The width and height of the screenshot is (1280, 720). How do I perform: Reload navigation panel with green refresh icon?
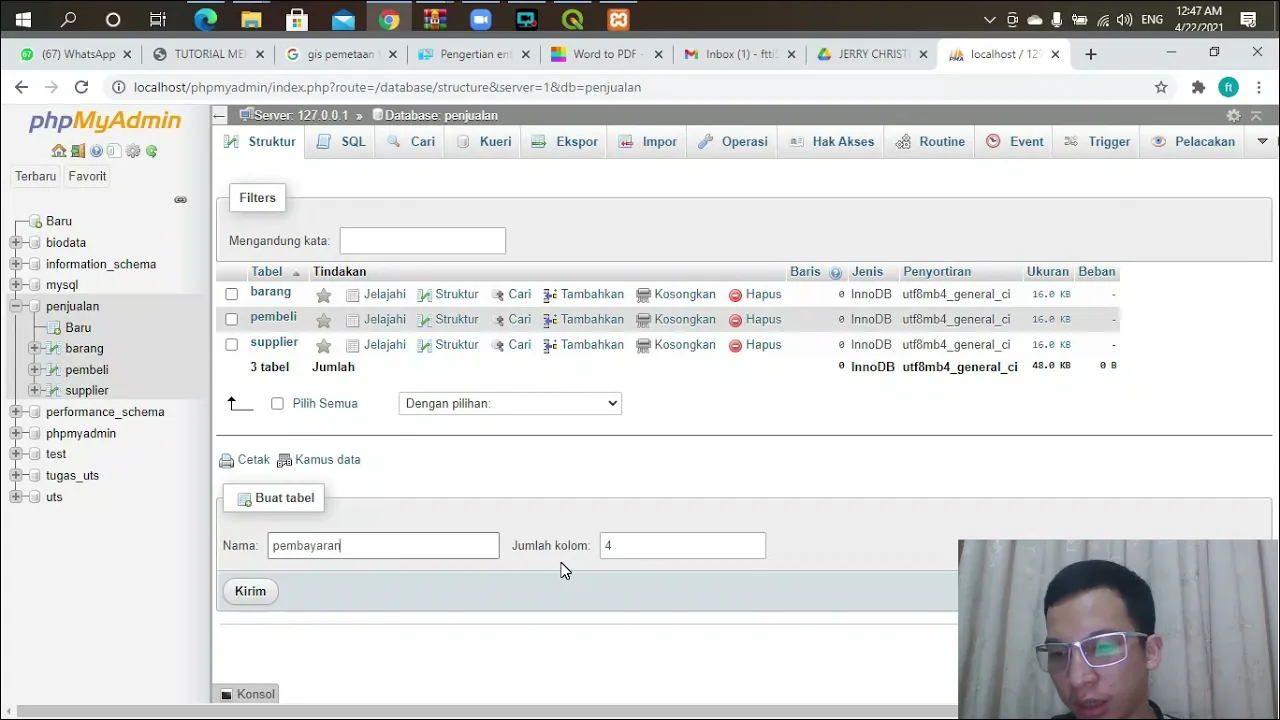pyautogui.click(x=152, y=151)
